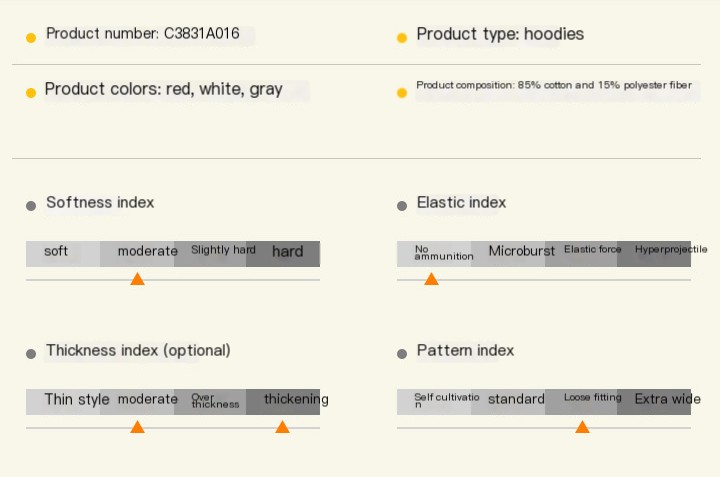Click the gray bullet beside Thickness index
The height and width of the screenshot is (477, 720).
pos(31,353)
